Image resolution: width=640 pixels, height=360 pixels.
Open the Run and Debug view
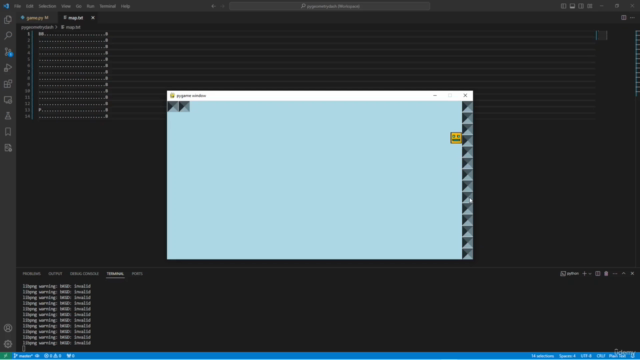tap(8, 68)
